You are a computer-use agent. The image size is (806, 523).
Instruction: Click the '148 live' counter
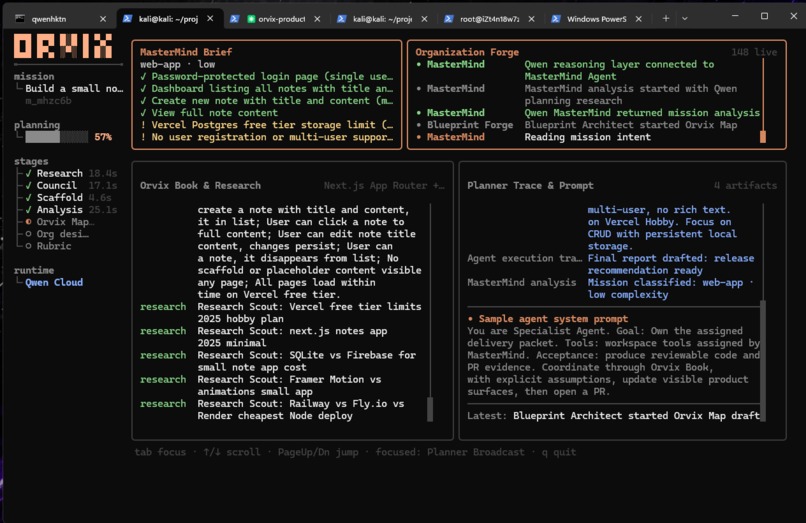click(754, 52)
